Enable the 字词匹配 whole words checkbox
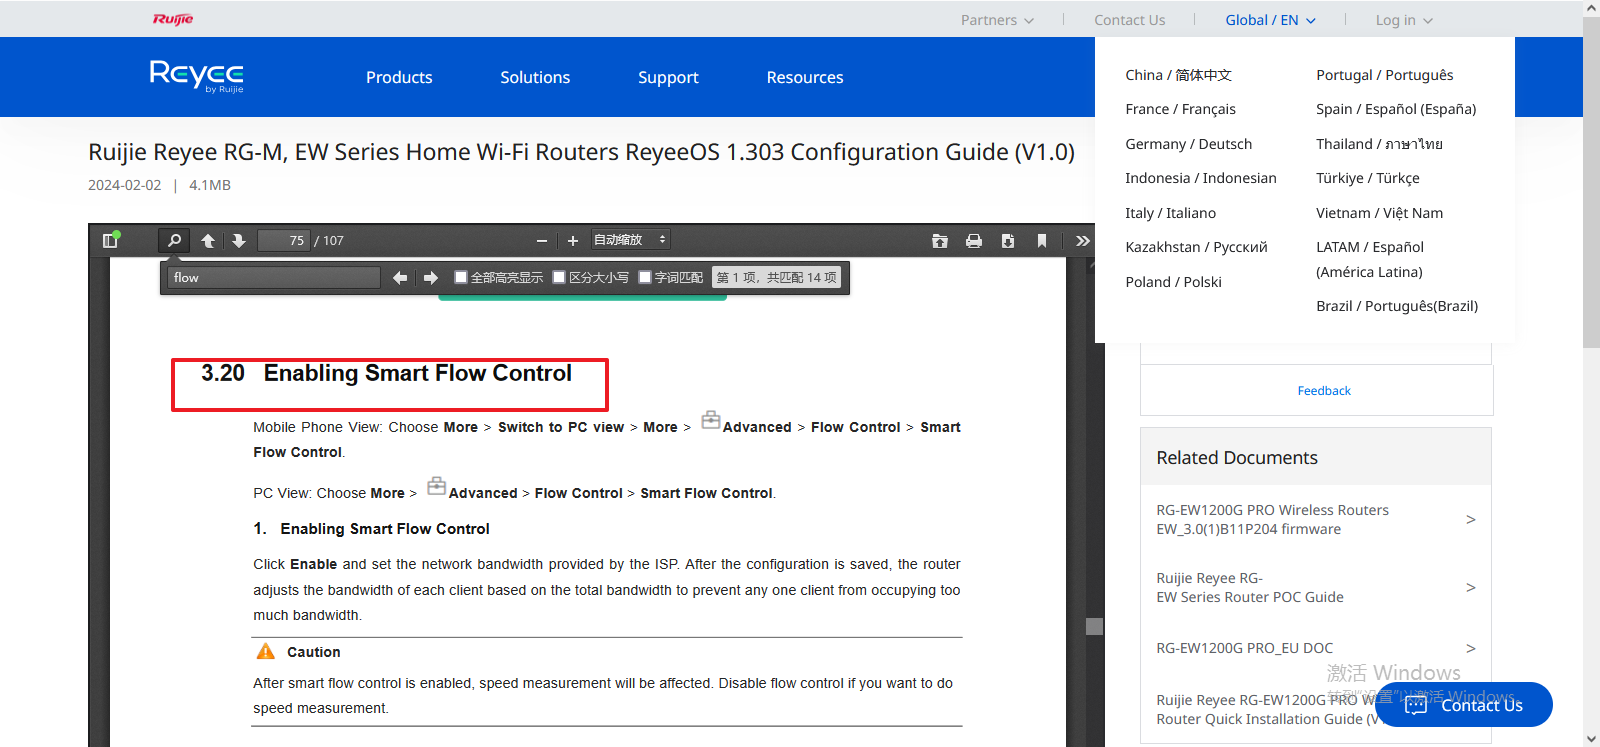Screen dimensions: 1600x747 point(645,277)
